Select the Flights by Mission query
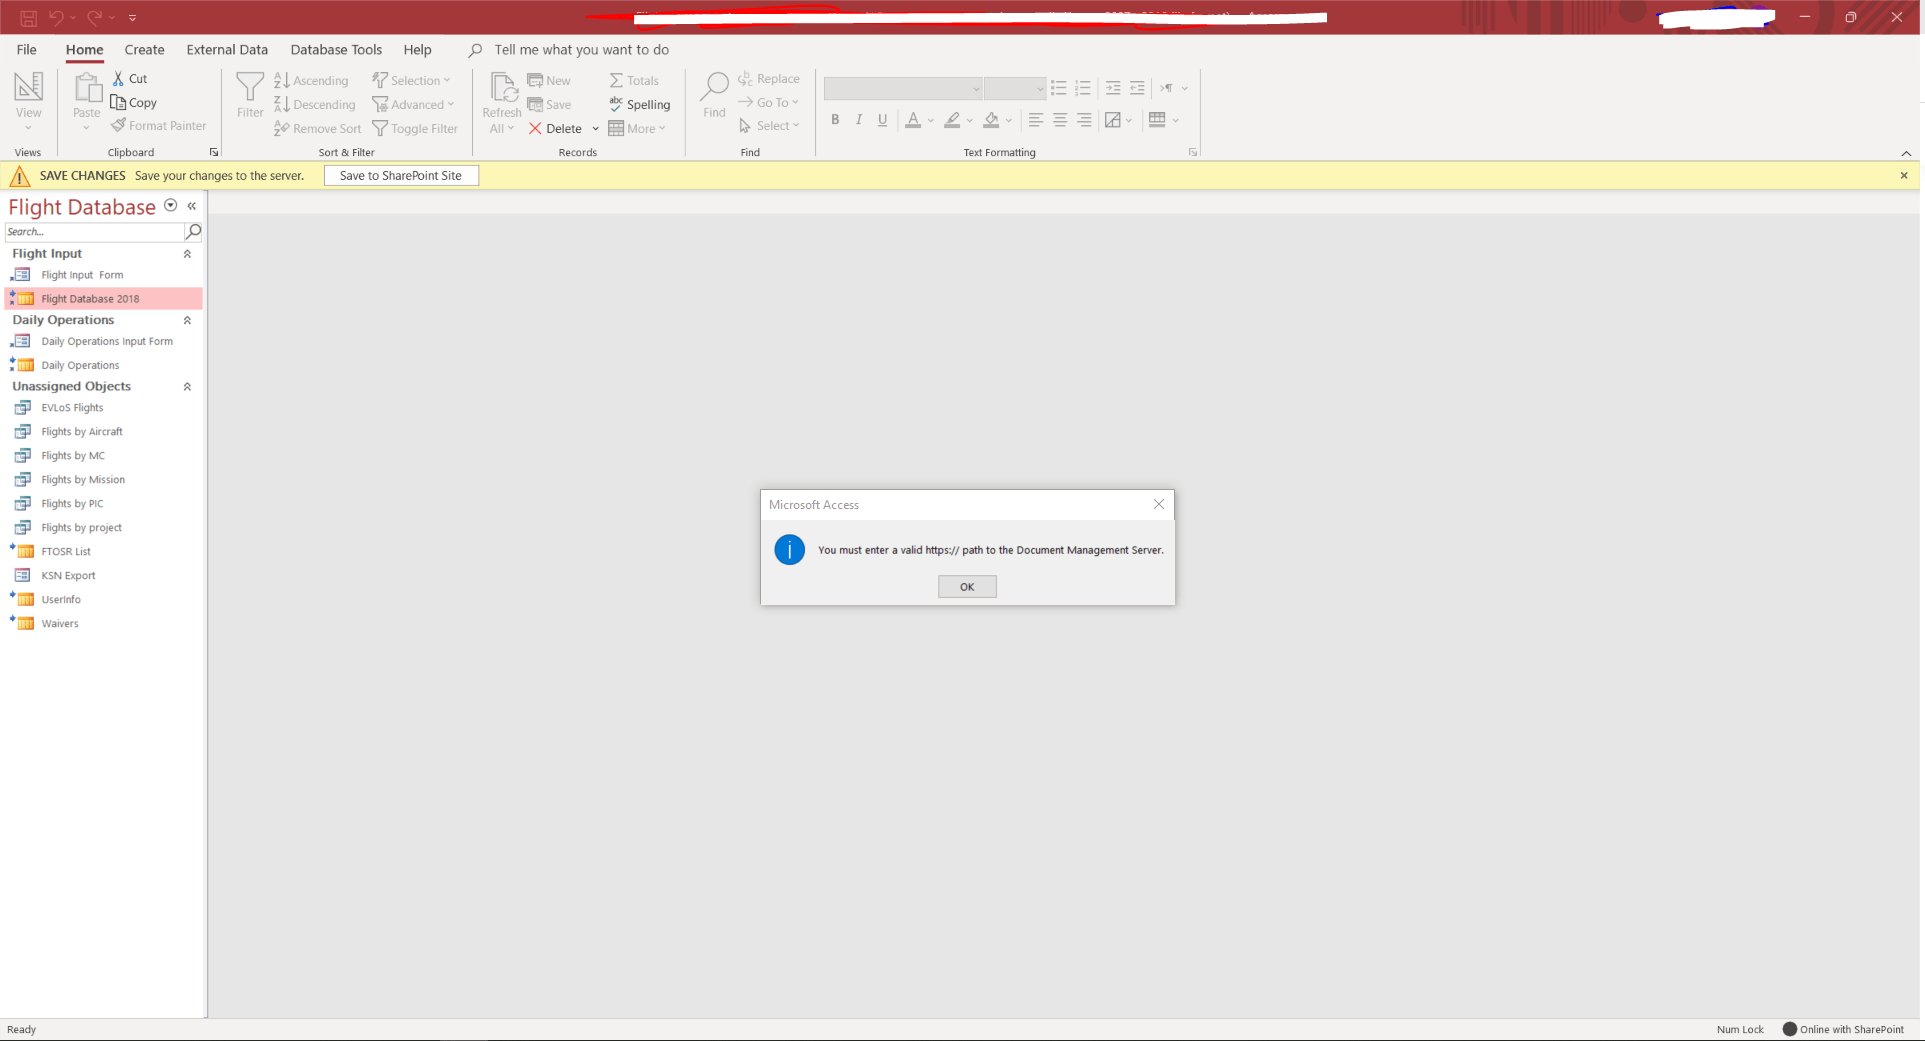This screenshot has height=1041, width=1925. 83,480
